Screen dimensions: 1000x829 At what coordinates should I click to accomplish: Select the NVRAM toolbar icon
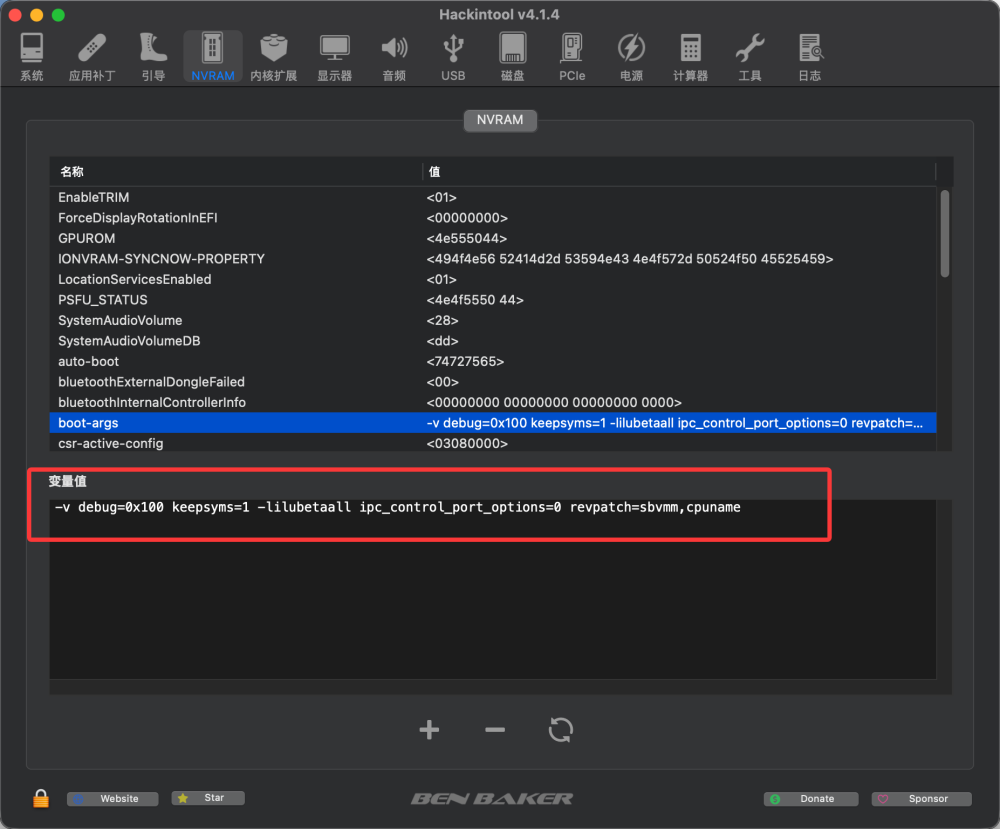tap(212, 57)
